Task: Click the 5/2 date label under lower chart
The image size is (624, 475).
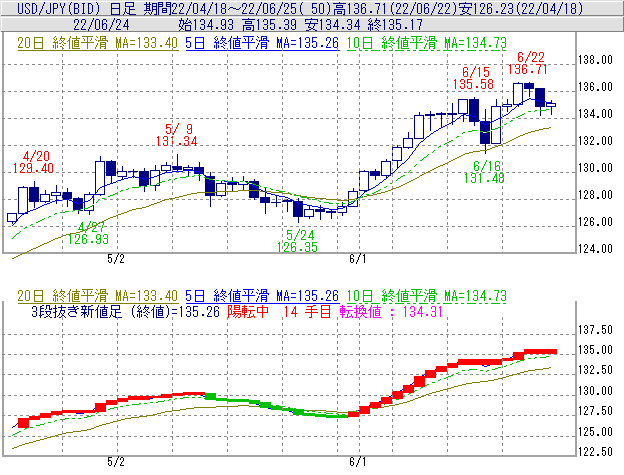Action: [116, 462]
